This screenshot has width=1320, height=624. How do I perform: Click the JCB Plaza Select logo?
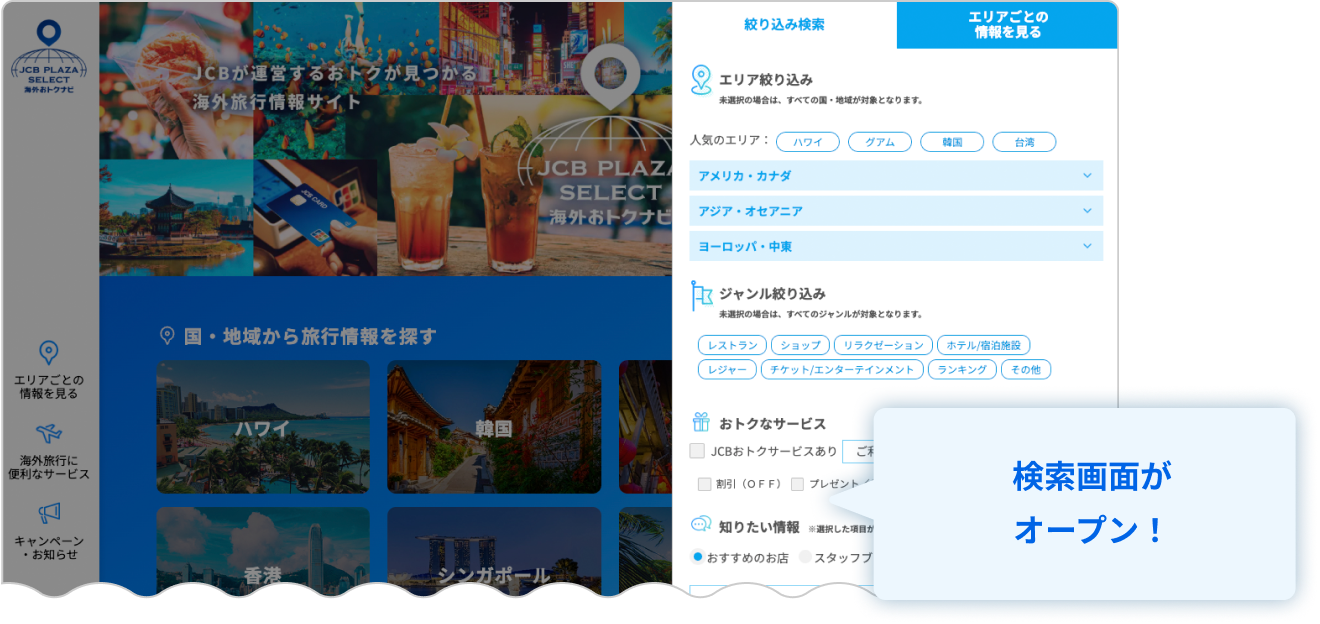pos(49,57)
